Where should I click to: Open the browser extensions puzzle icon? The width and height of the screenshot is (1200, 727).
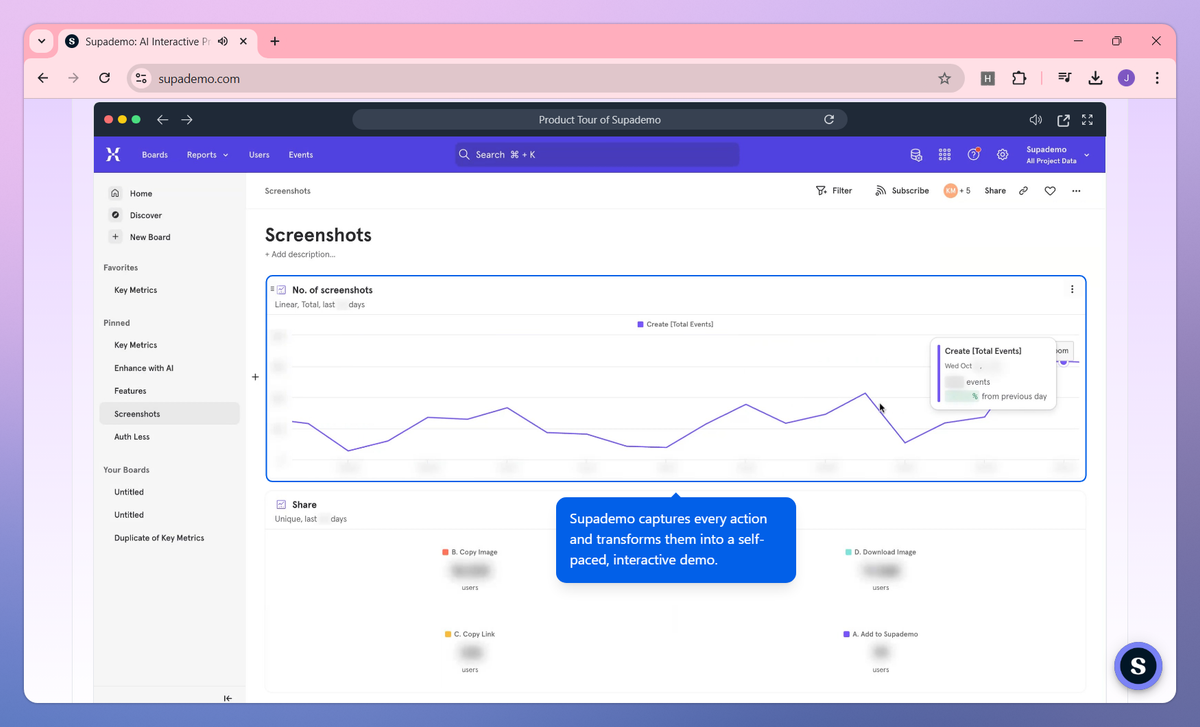[x=1019, y=78]
